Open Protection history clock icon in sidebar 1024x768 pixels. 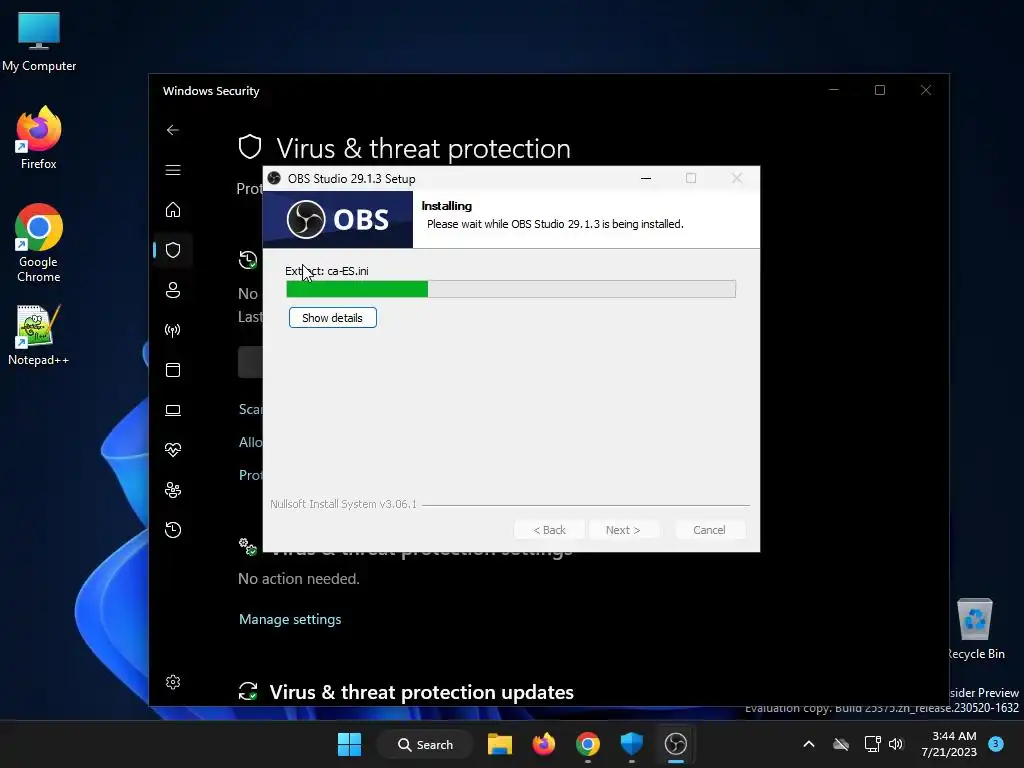pos(172,530)
